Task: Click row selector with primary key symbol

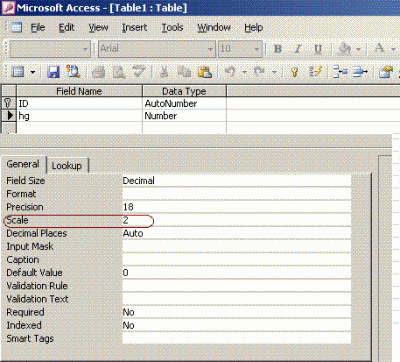Action: (x=8, y=103)
